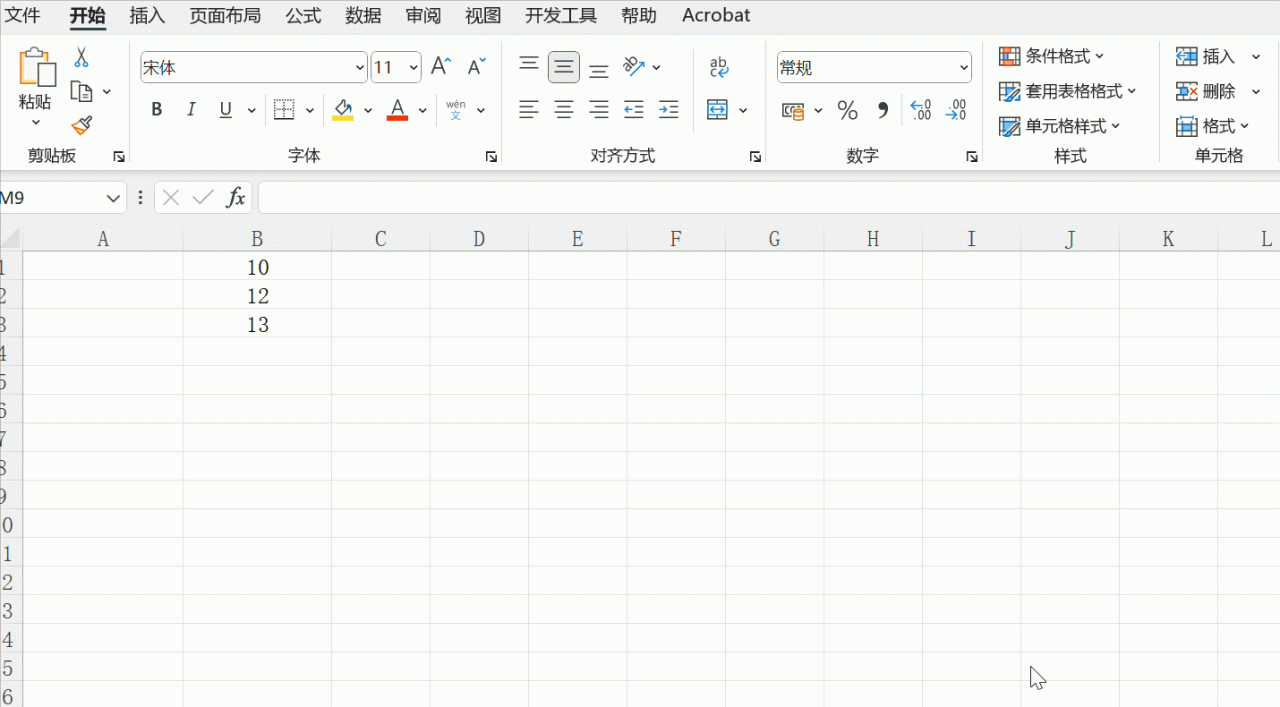This screenshot has width=1280, height=707.
Task: Increase font size with the larger A
Action: coord(440,67)
